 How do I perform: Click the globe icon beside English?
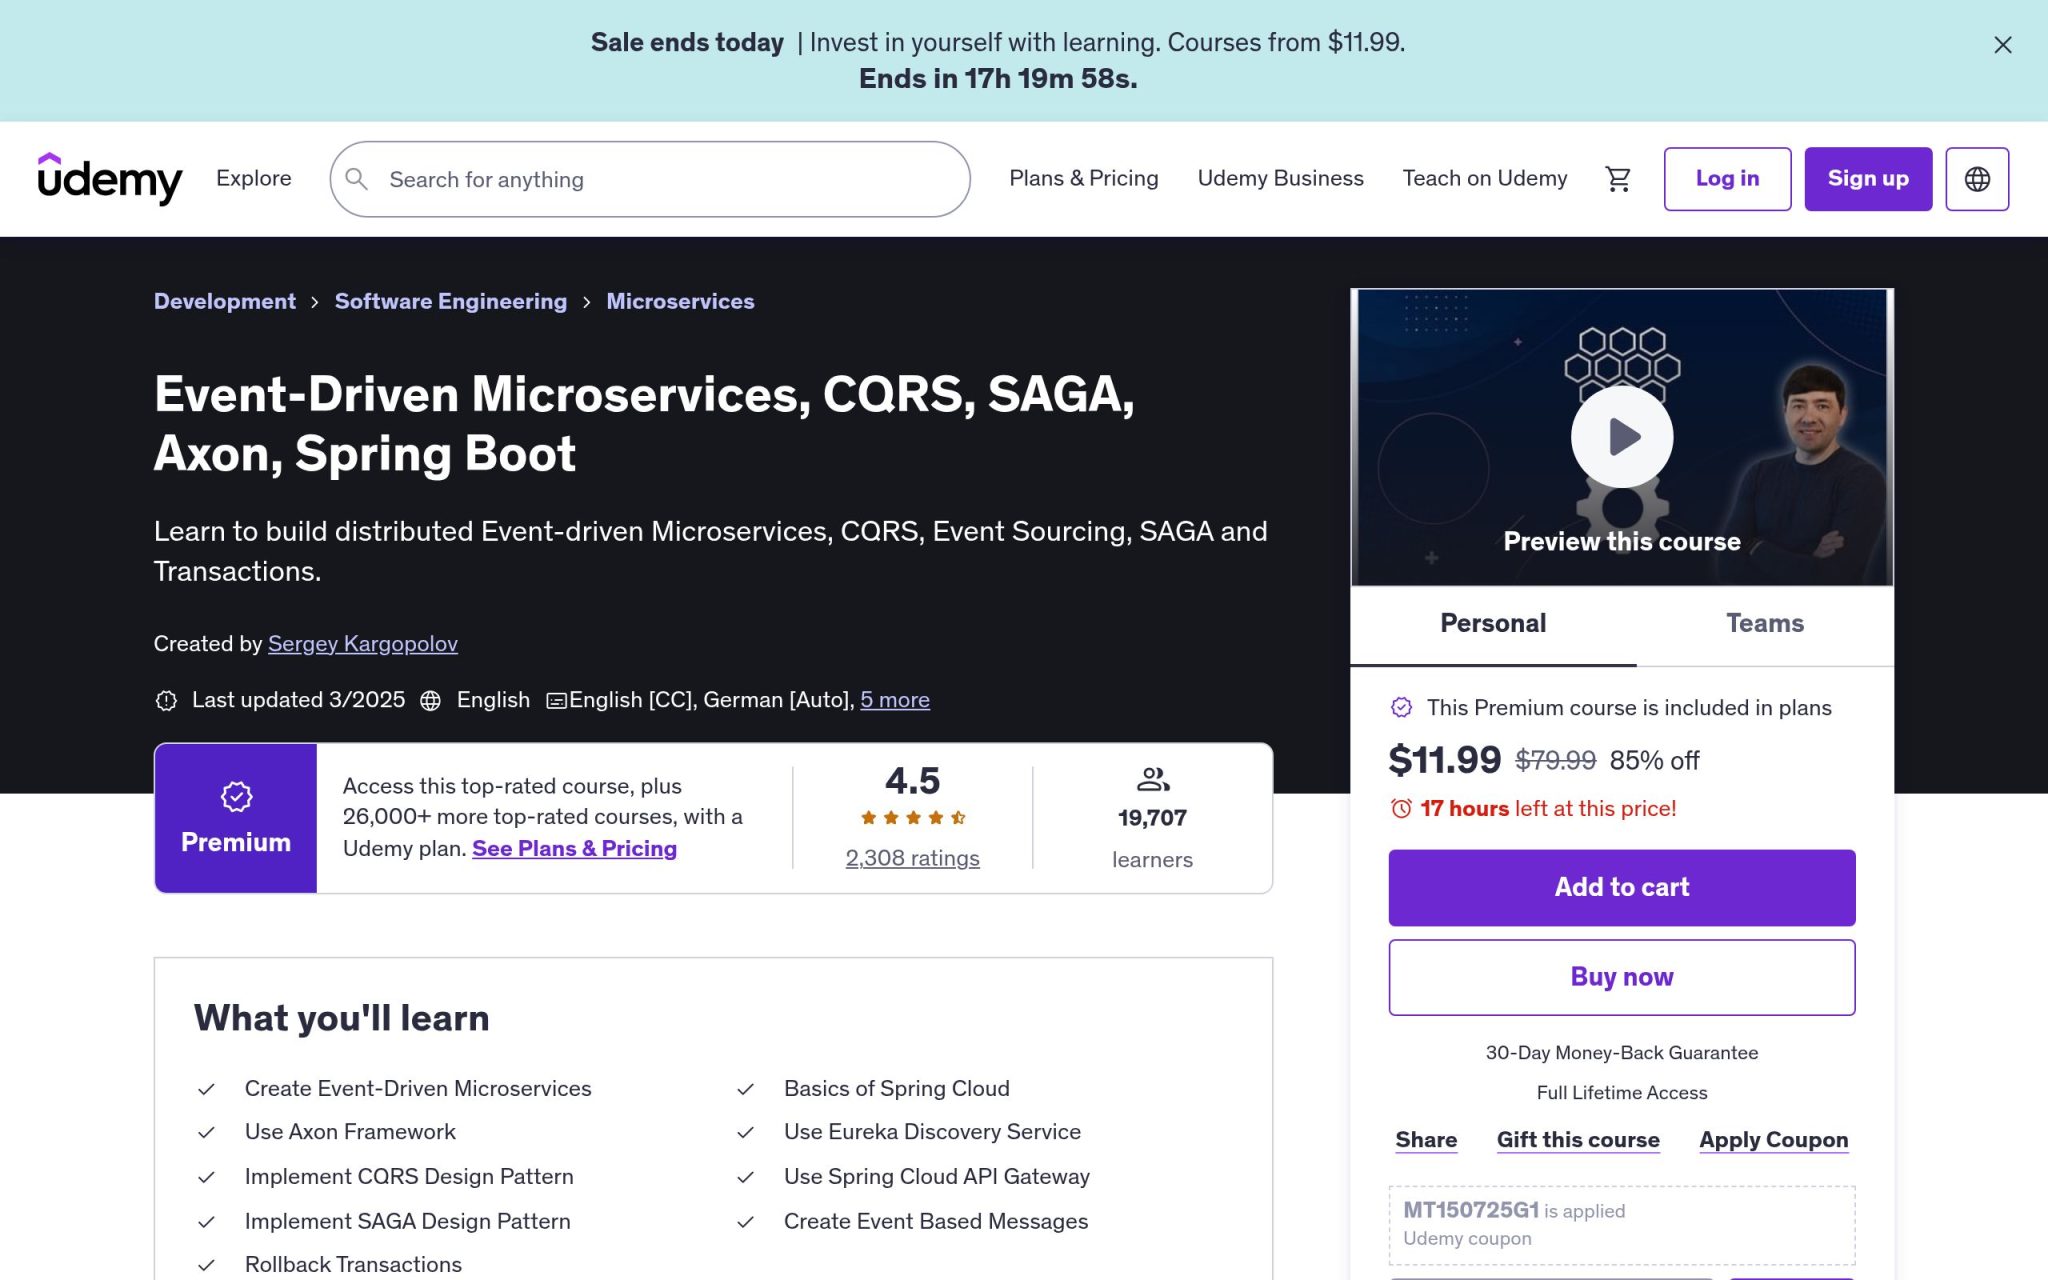point(430,700)
